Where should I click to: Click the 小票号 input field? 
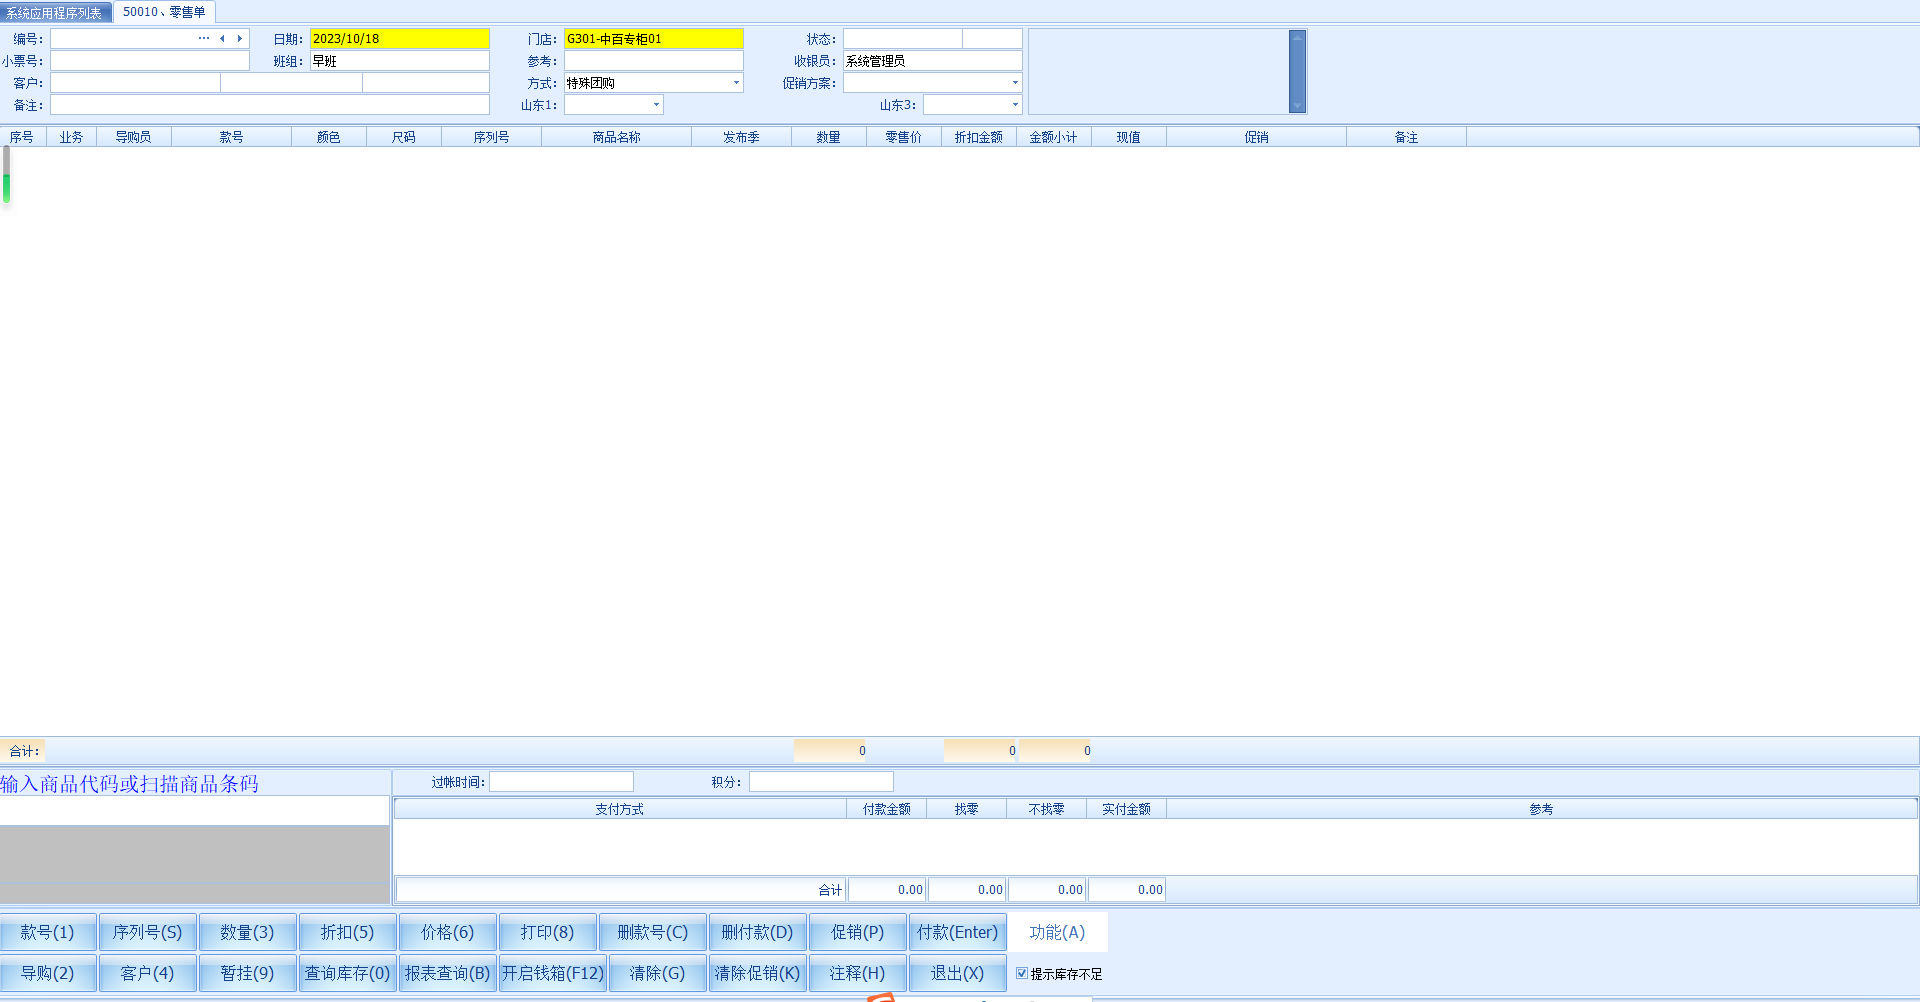(x=150, y=61)
